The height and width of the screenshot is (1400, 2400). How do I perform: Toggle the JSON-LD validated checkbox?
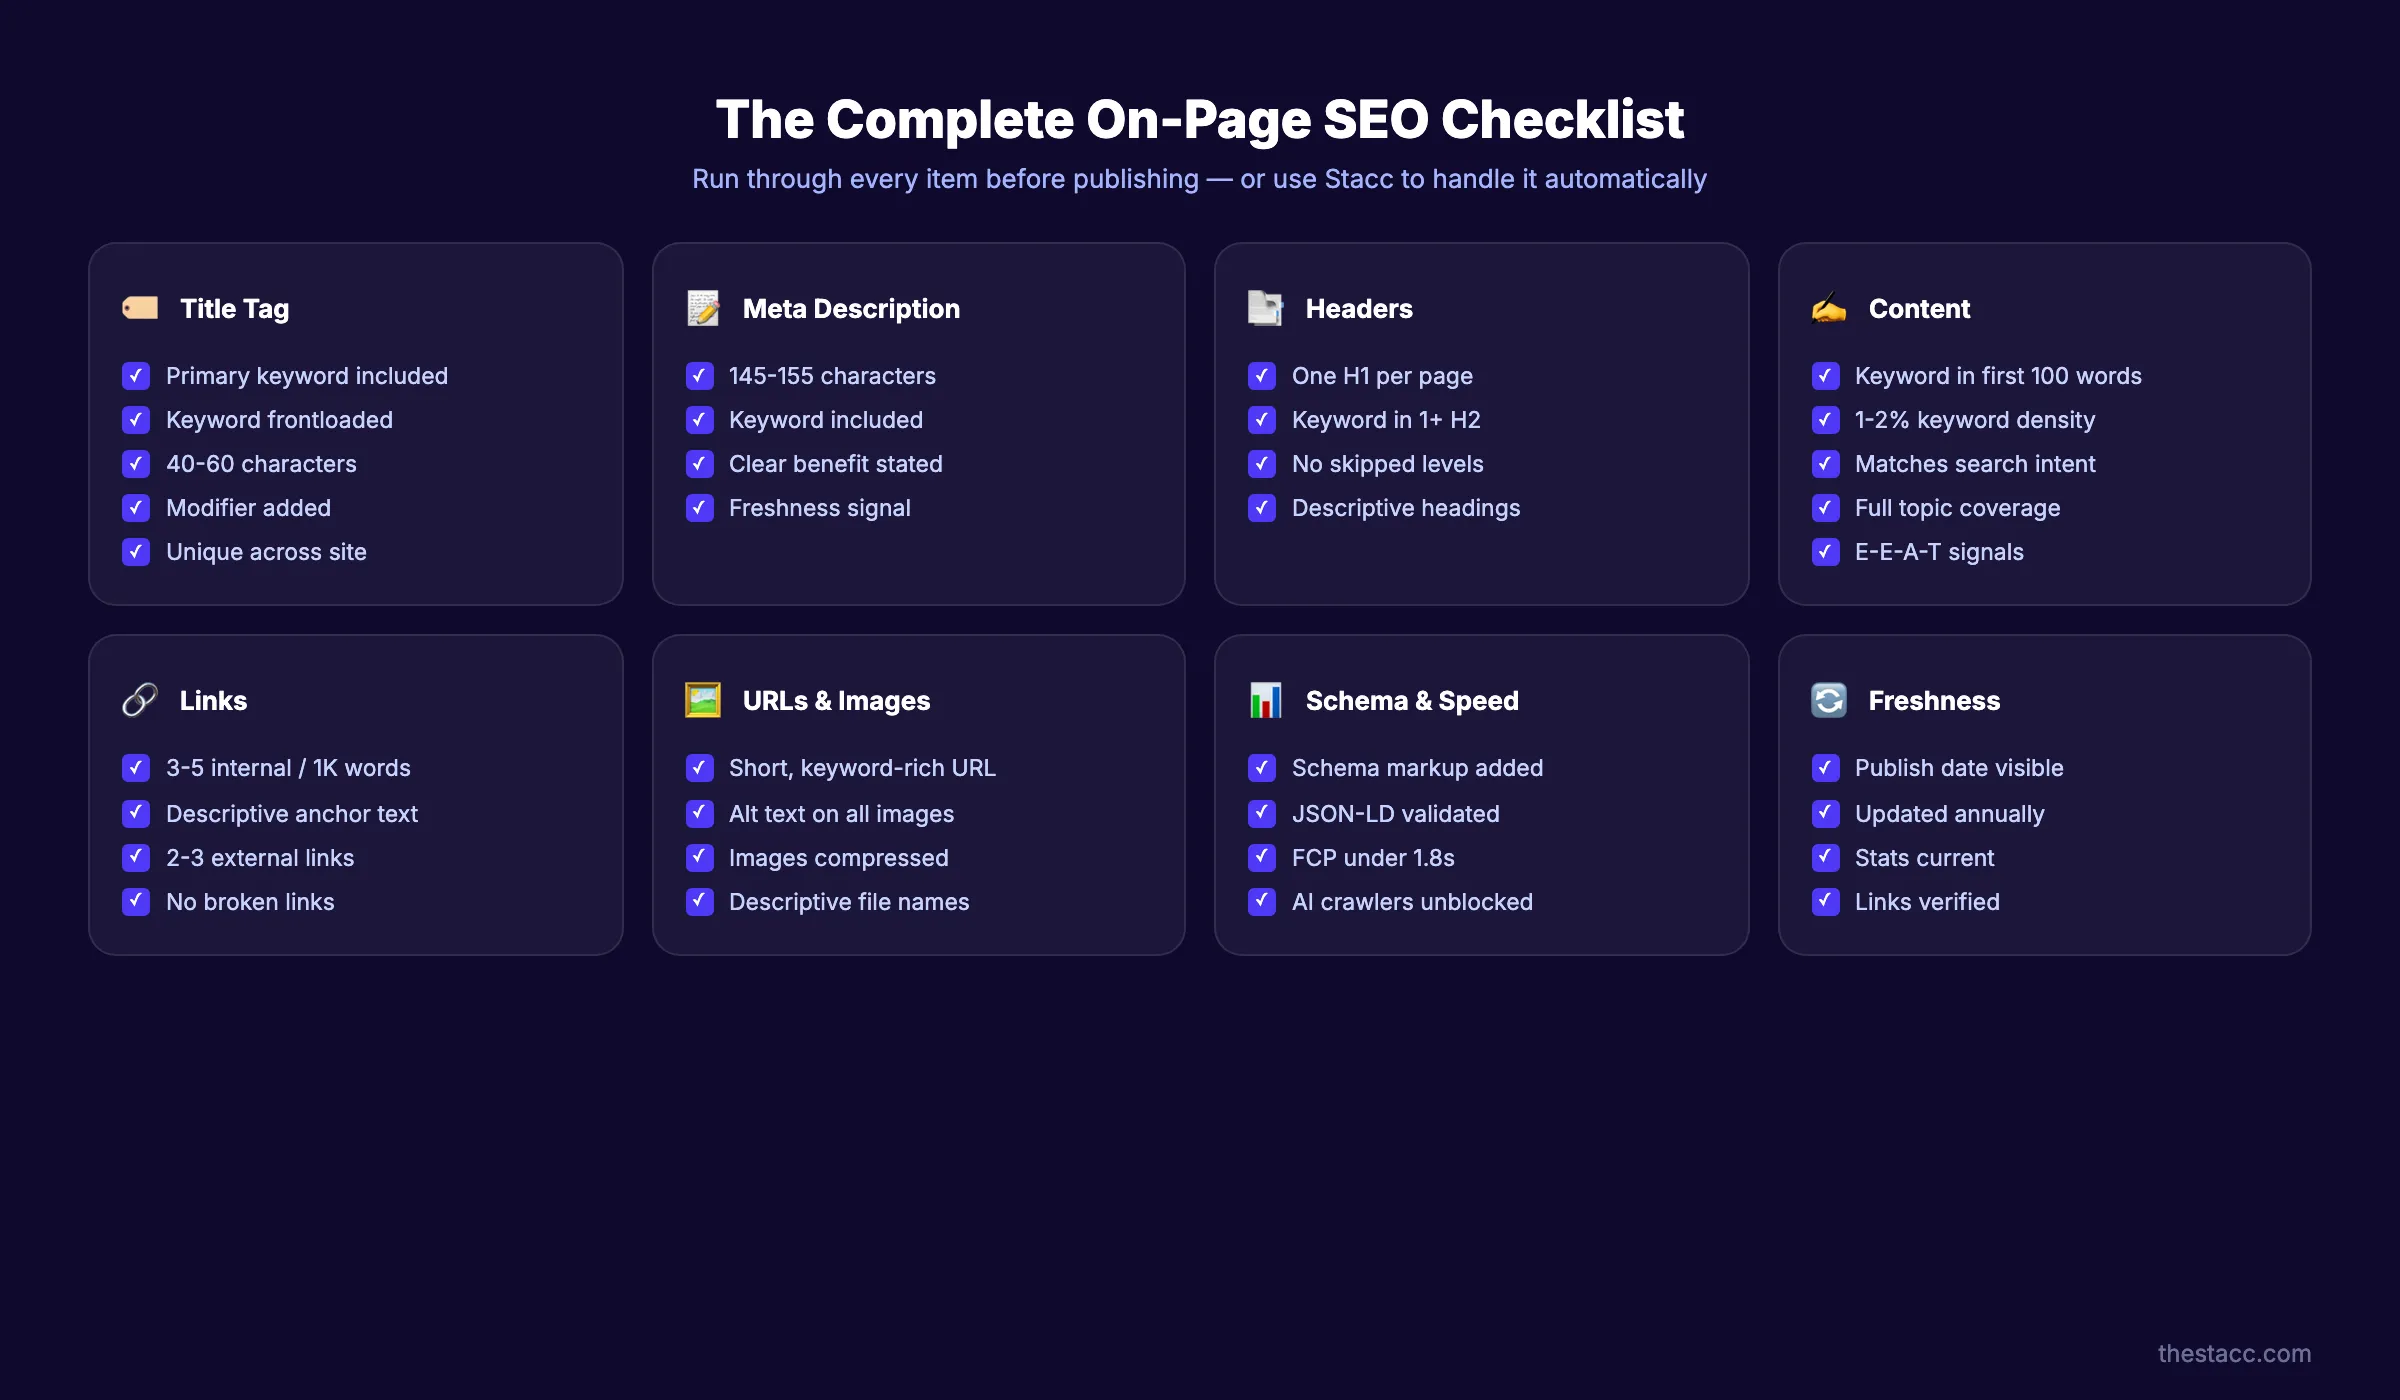(x=1262, y=813)
